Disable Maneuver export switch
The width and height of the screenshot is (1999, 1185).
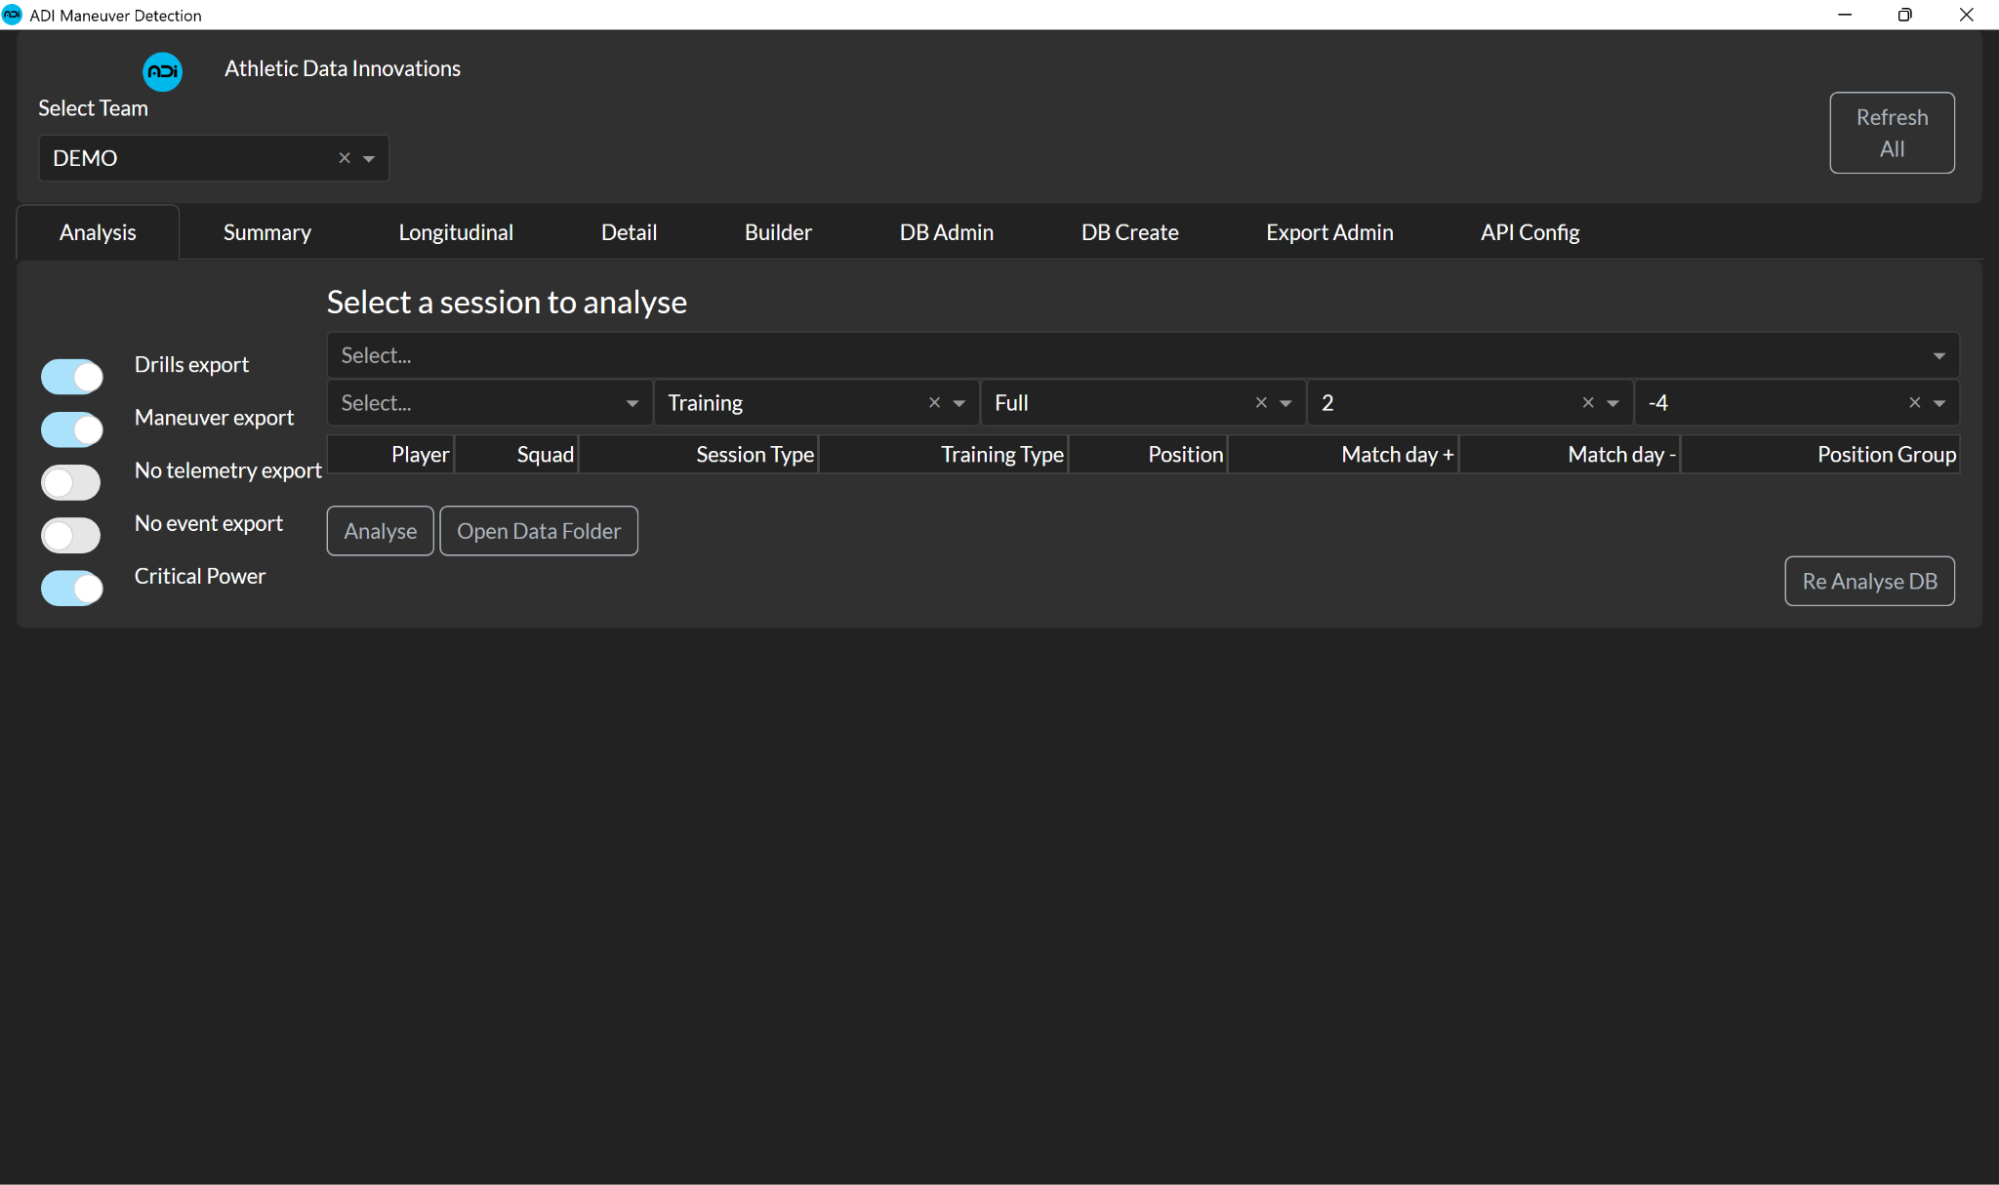click(72, 430)
